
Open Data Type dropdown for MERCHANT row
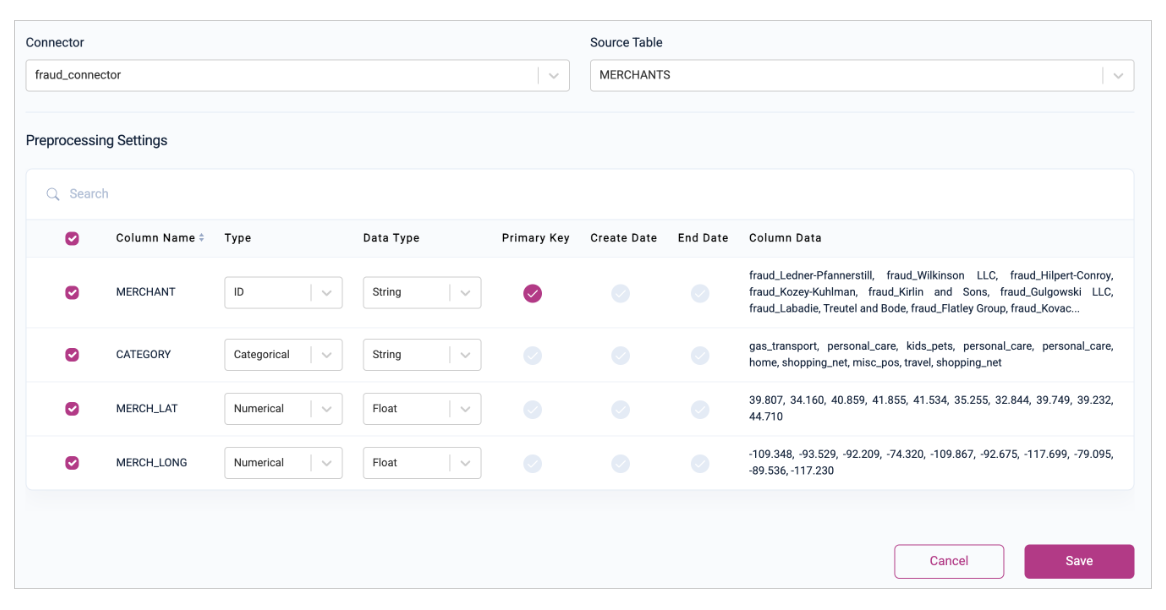(422, 292)
